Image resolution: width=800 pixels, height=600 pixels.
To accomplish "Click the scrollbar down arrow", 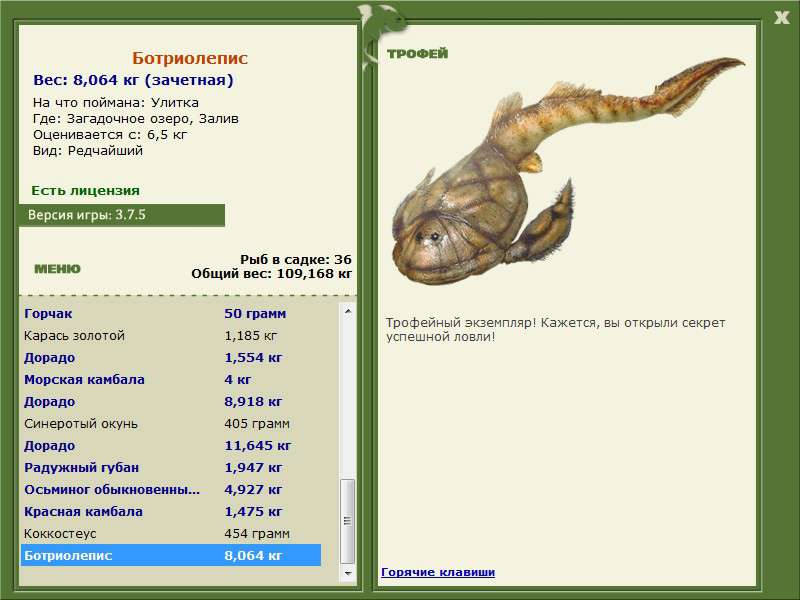I will tap(347, 573).
